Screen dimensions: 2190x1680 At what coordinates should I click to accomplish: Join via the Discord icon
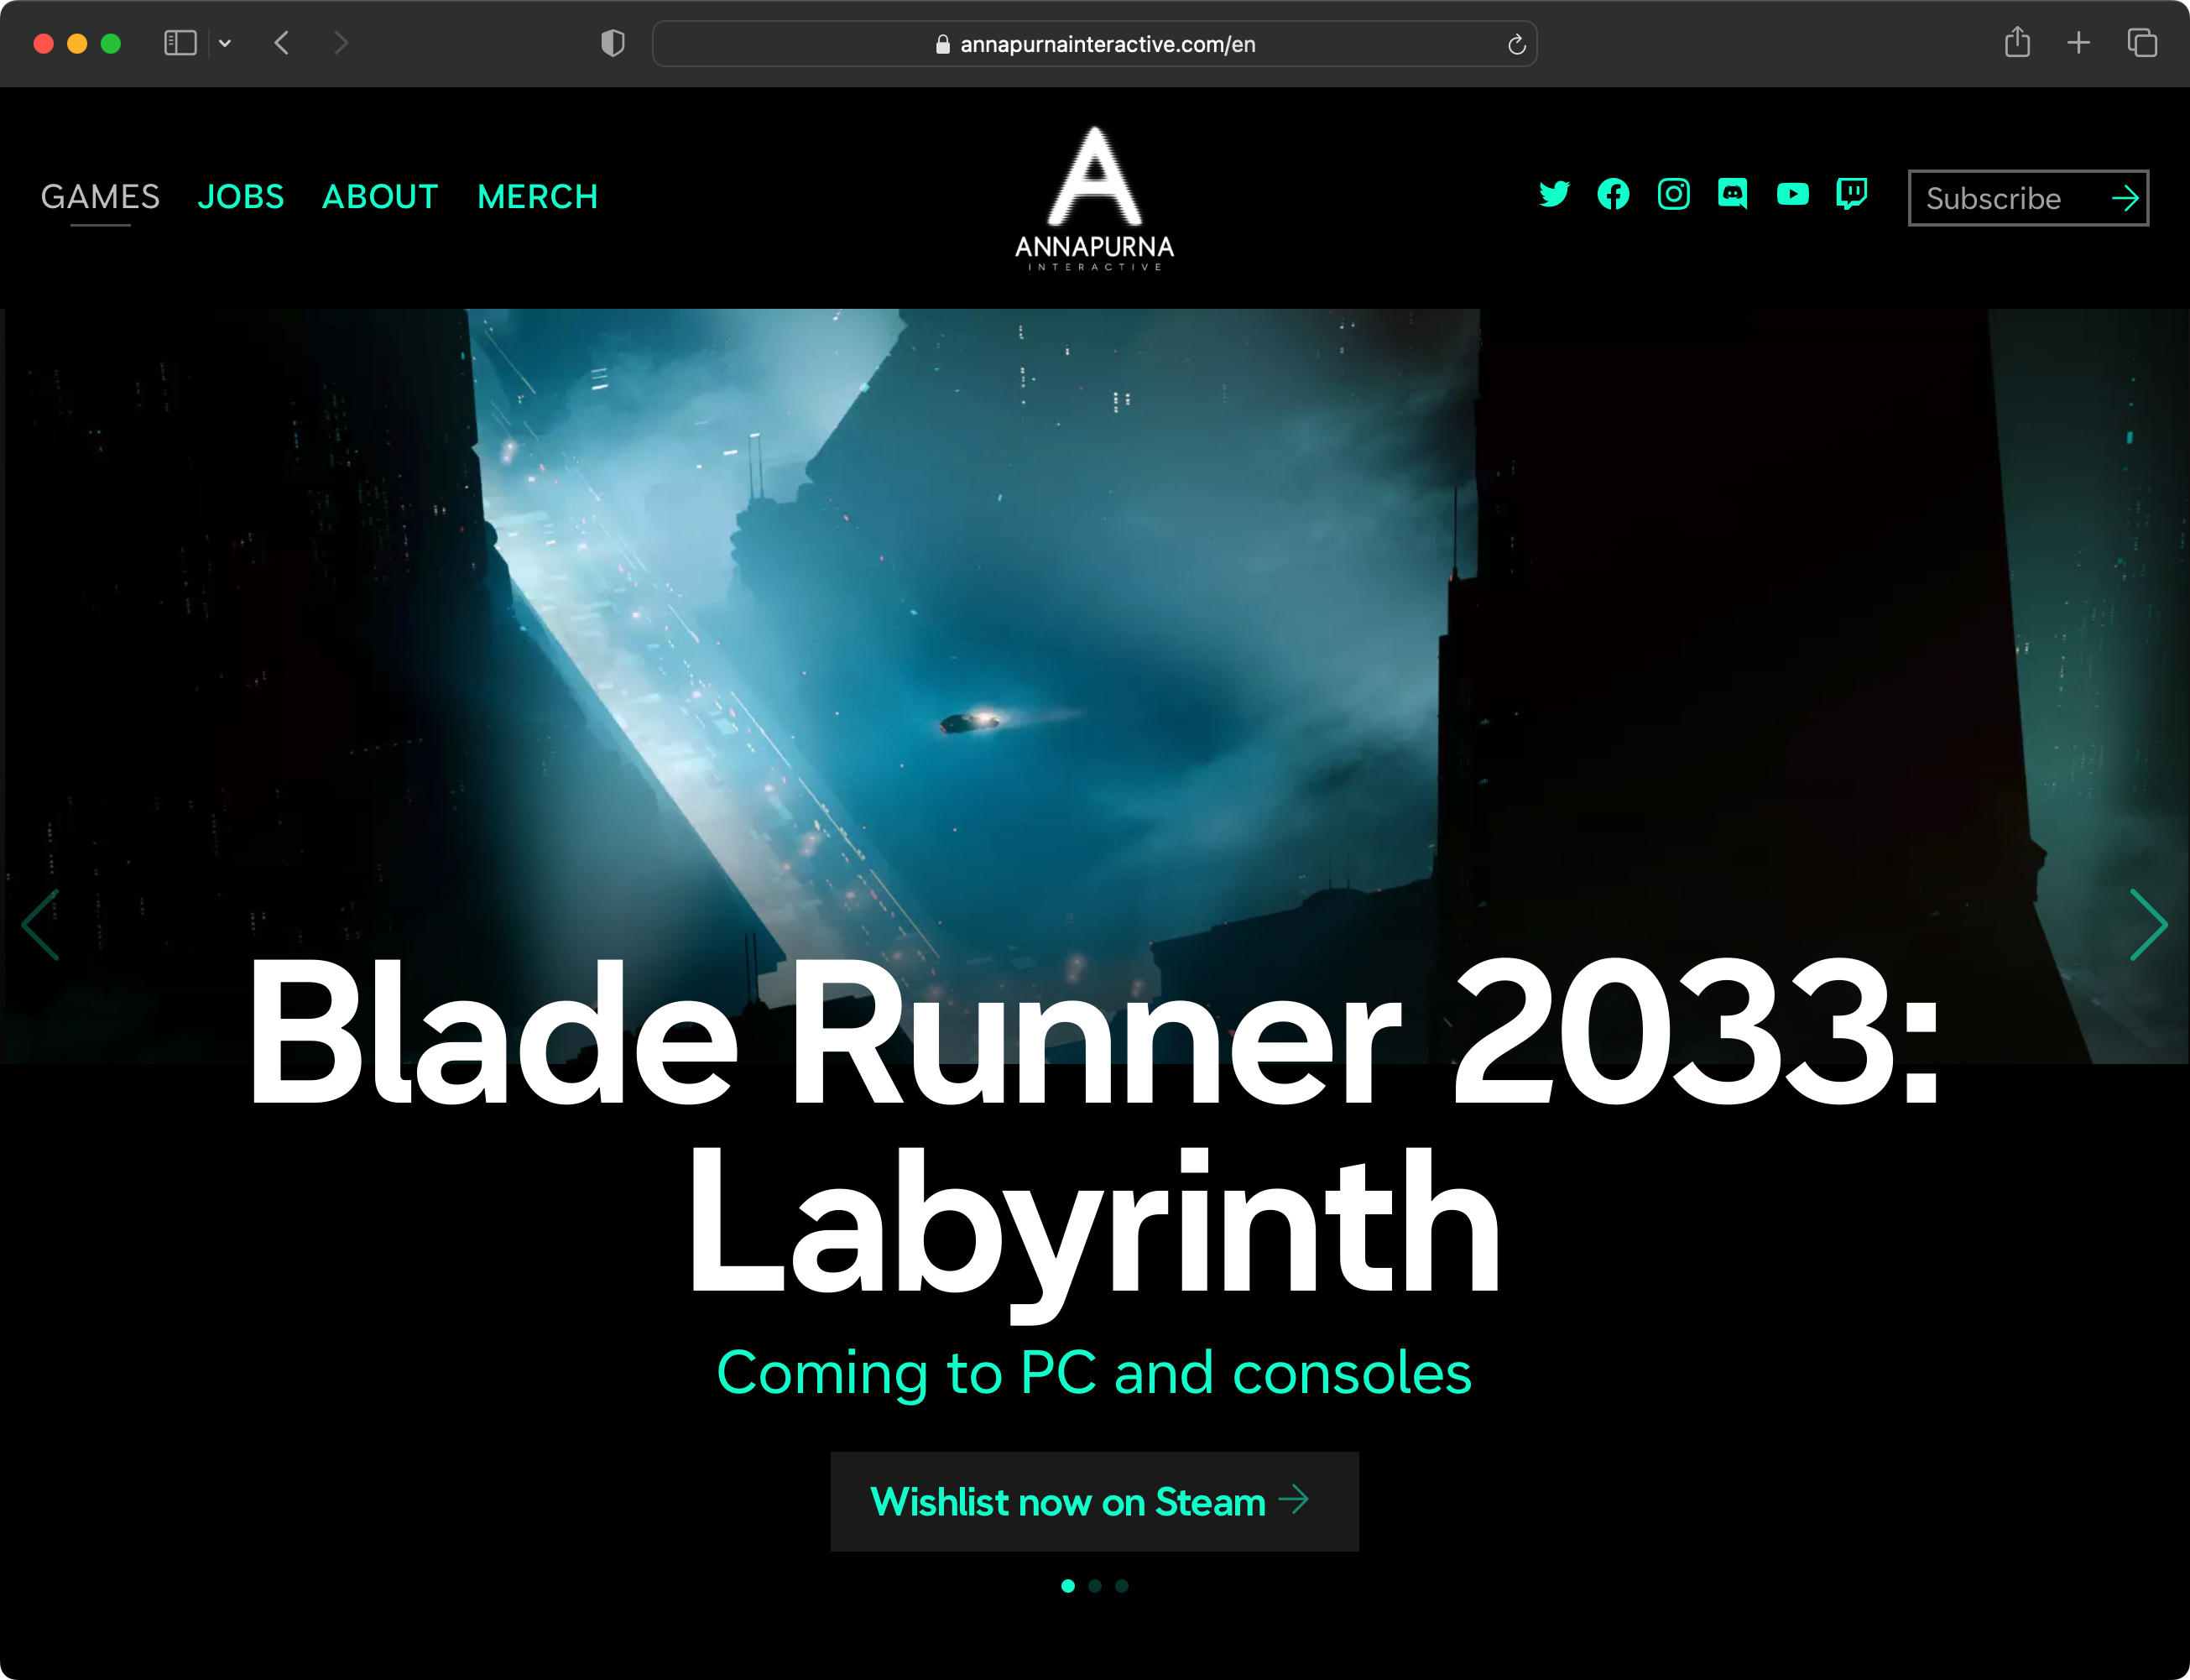1733,194
